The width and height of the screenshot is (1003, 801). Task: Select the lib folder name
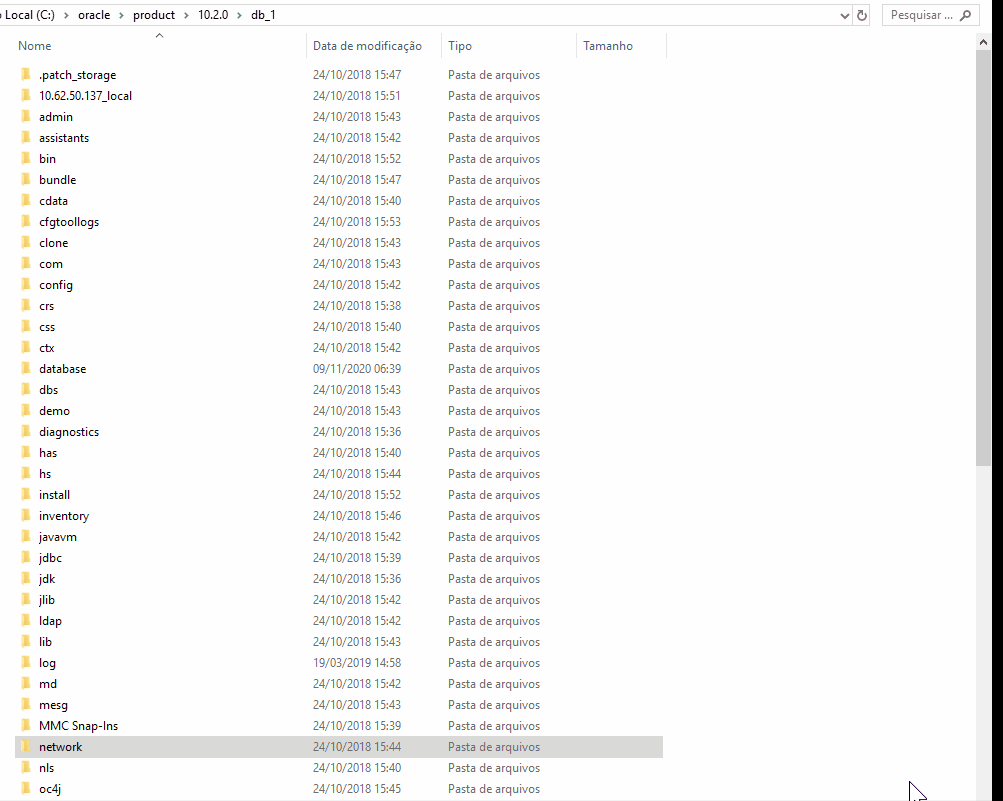click(x=45, y=642)
